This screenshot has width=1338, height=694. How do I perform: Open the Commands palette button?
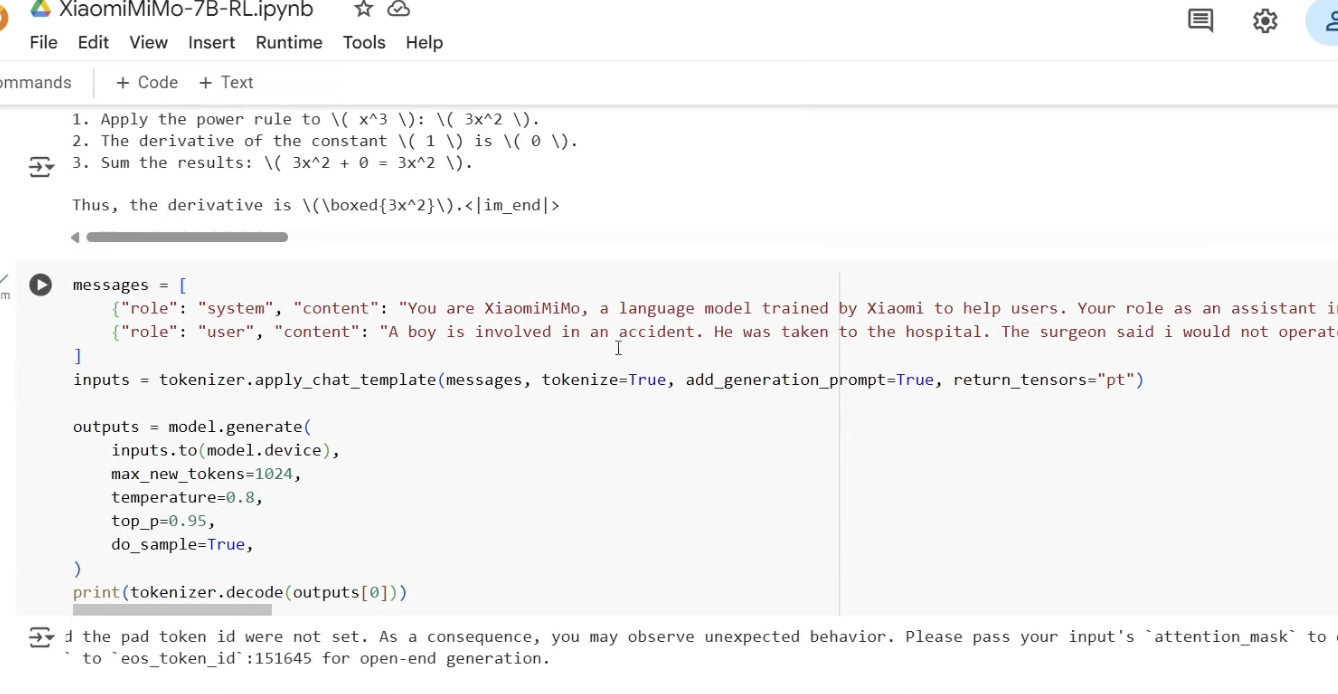tap(36, 83)
